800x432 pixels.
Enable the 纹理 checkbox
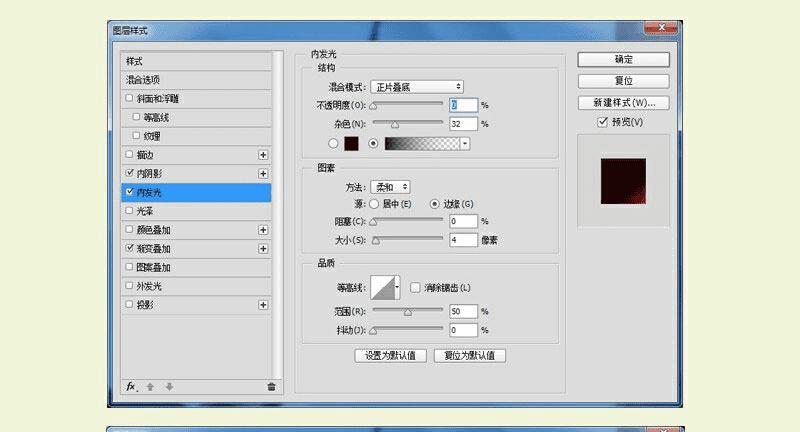click(x=136, y=136)
